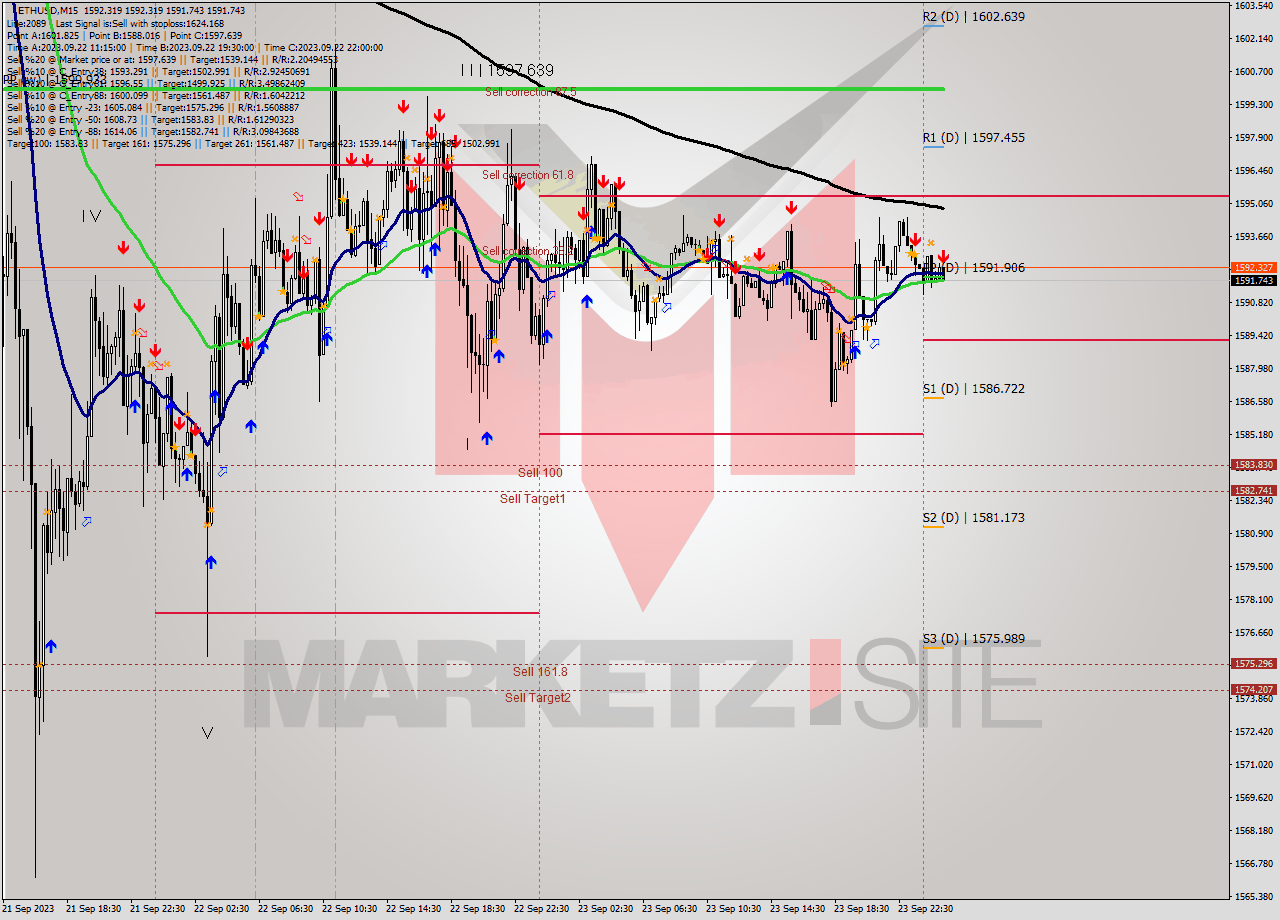1280x920 pixels.
Task: Click the red 1575.296 price tag
Action: point(1254,664)
